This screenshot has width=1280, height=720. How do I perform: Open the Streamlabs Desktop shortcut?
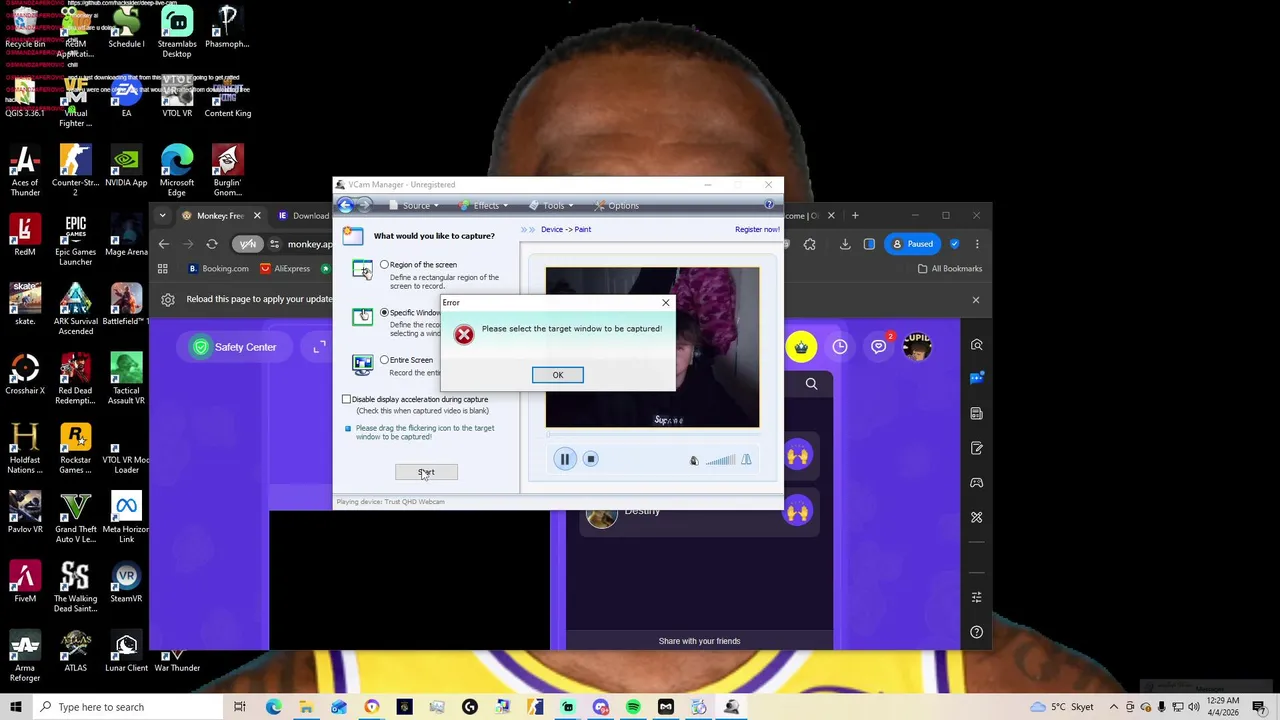[x=177, y=32]
